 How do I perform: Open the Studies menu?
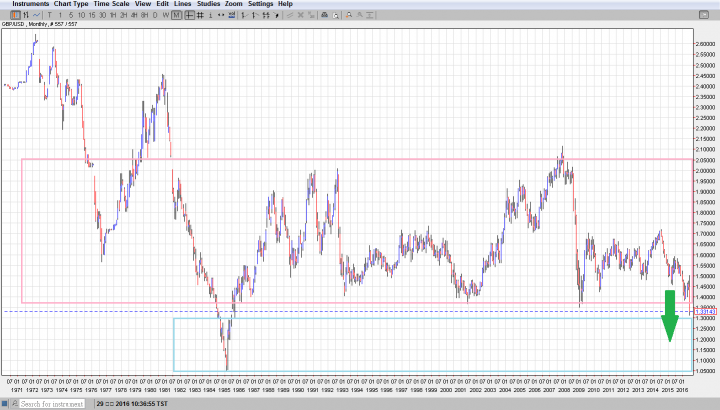pyautogui.click(x=208, y=4)
